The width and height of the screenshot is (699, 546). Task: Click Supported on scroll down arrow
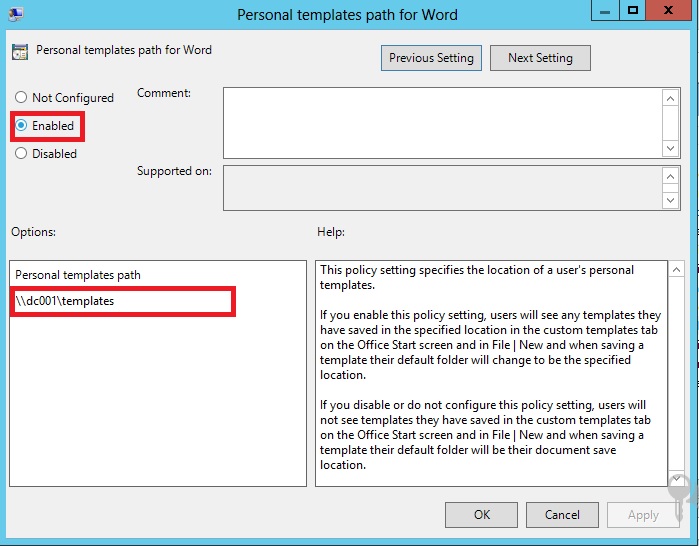point(670,200)
